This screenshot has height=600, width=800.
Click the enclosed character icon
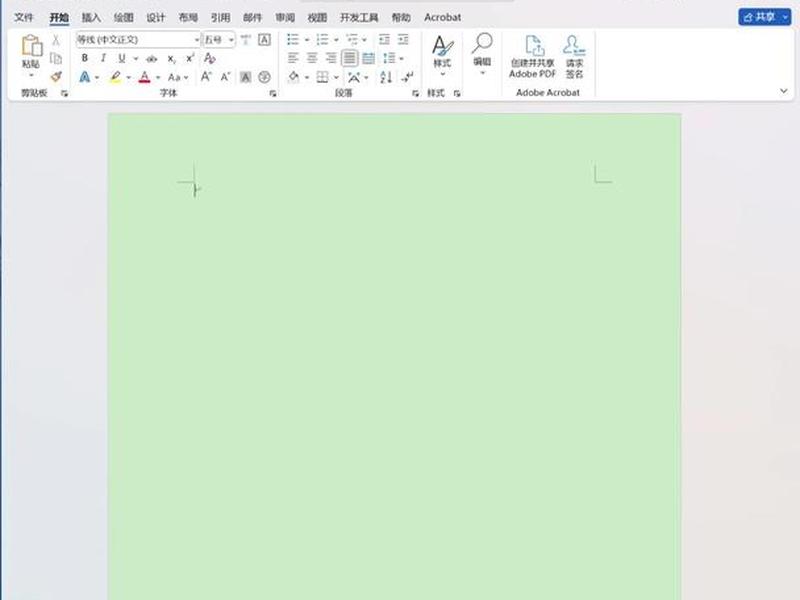click(264, 77)
